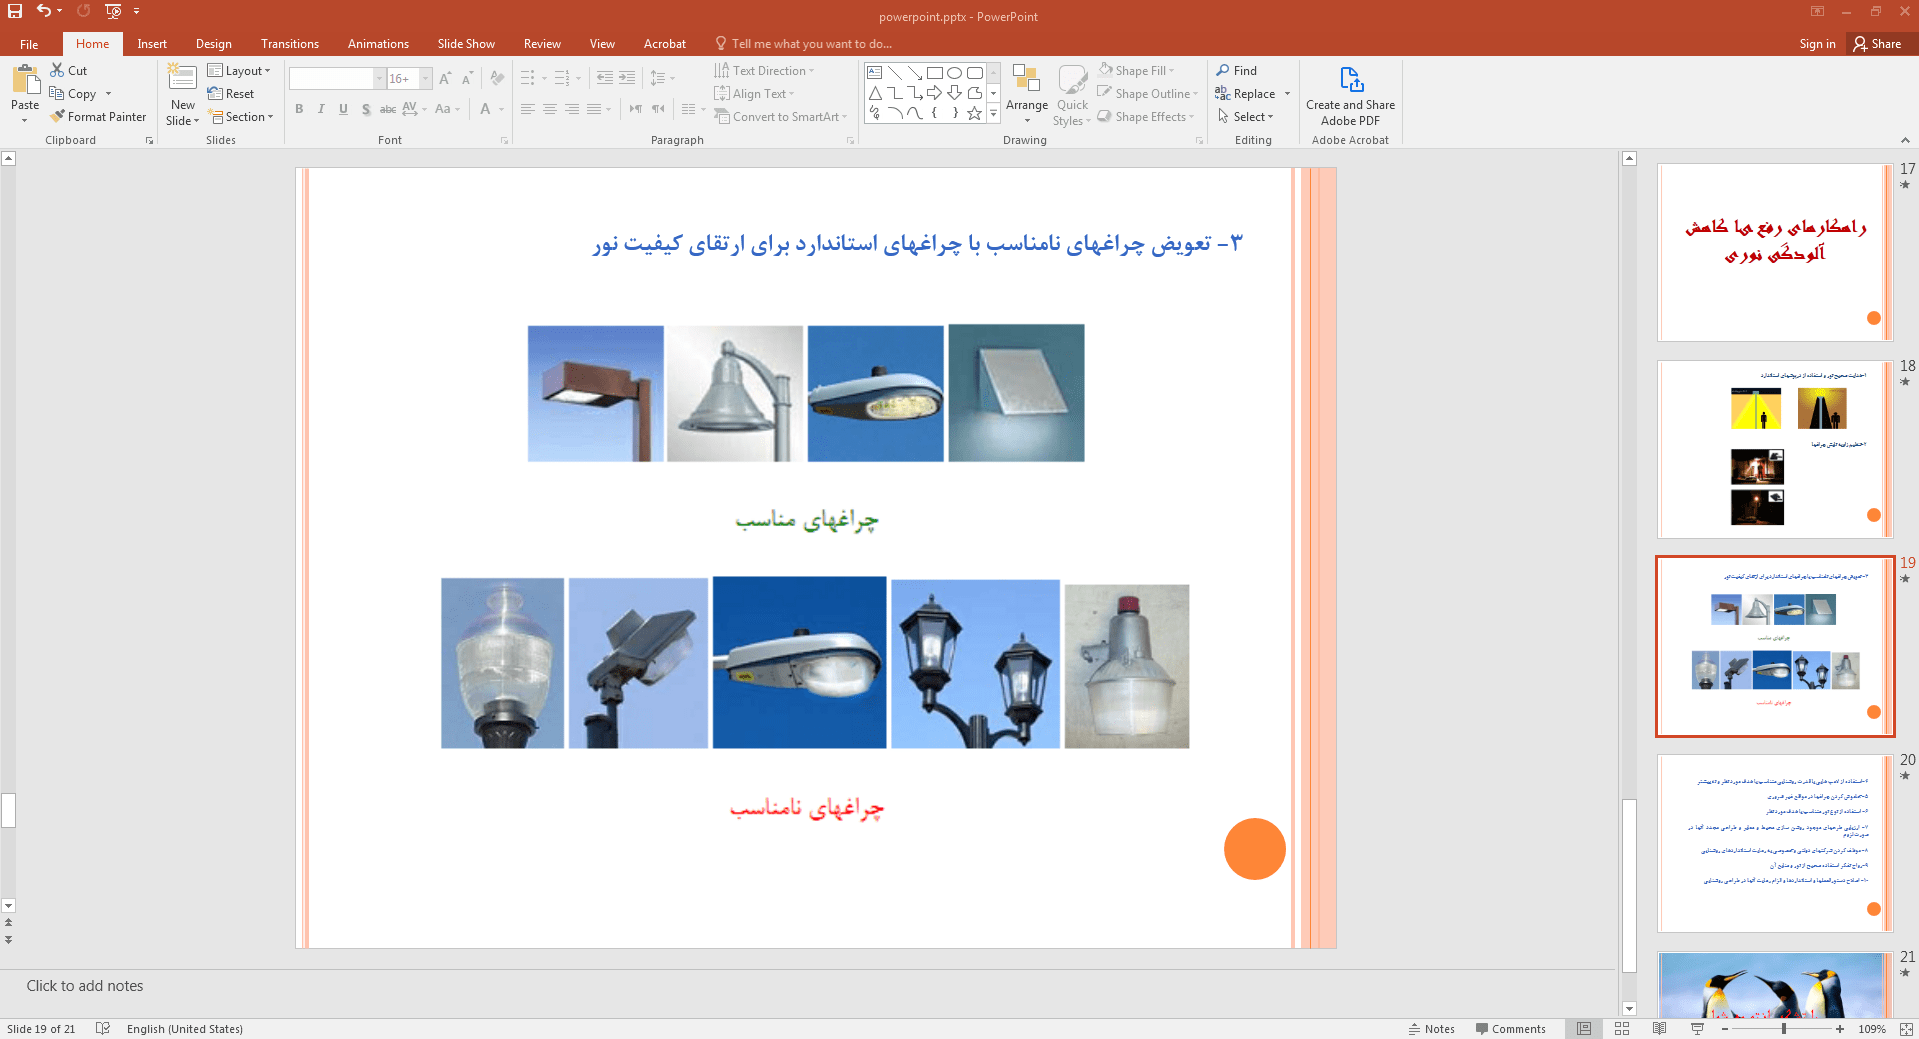1919x1039 pixels.
Task: Switch to the Design tab
Action: pos(213,44)
